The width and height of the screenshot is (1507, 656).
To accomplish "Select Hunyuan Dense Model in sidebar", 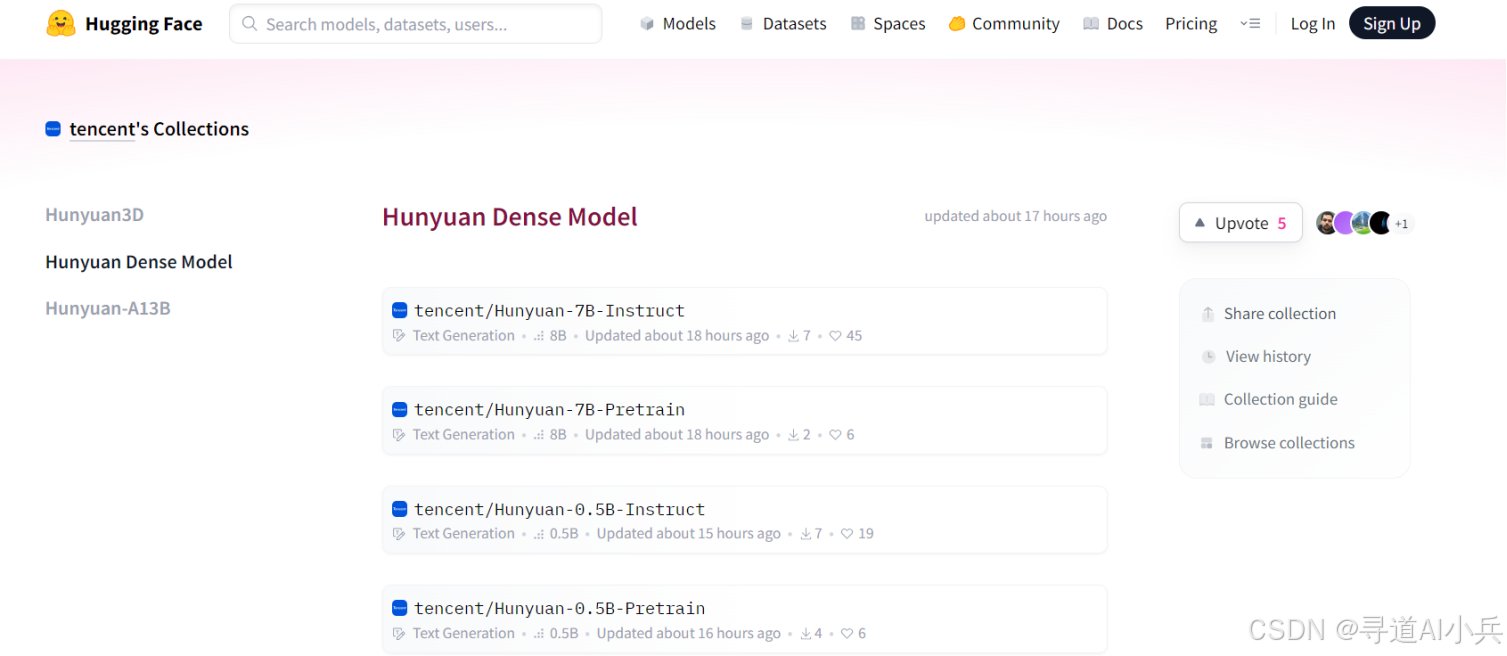I will coord(139,262).
